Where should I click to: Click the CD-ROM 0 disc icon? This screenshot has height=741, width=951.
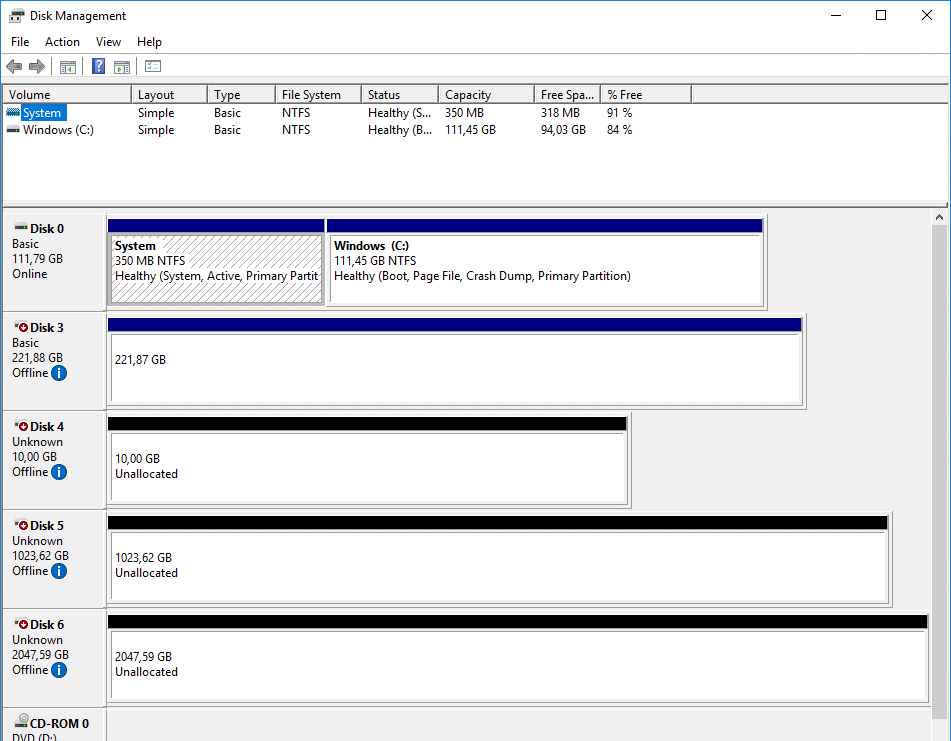point(22,722)
